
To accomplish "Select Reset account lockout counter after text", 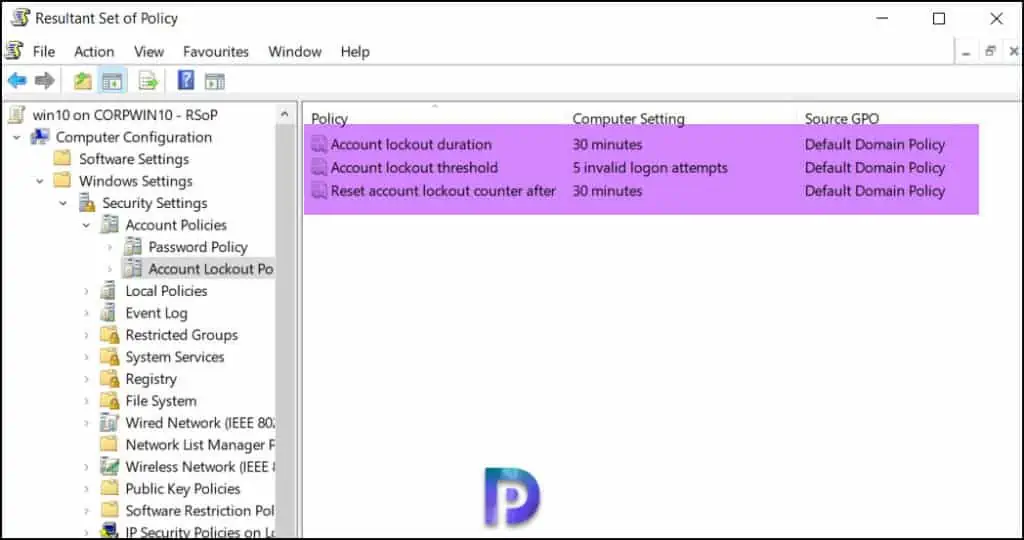I will click(x=443, y=191).
